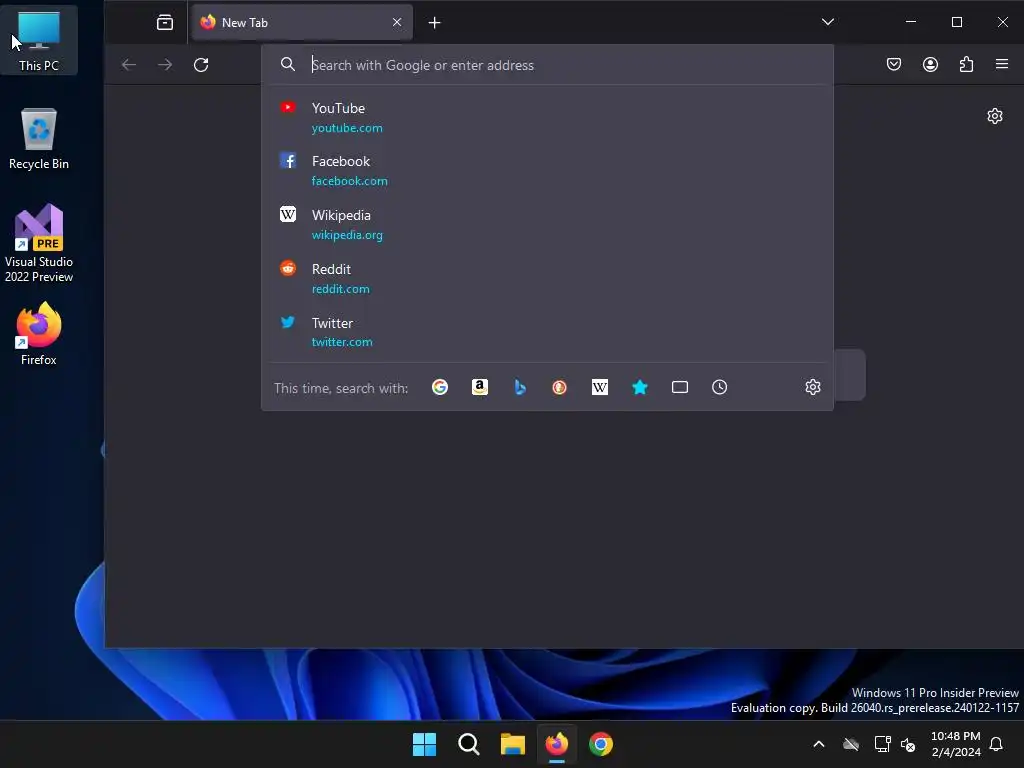Search this time with Wikipedia engine icon
The image size is (1024, 768).
coord(600,387)
